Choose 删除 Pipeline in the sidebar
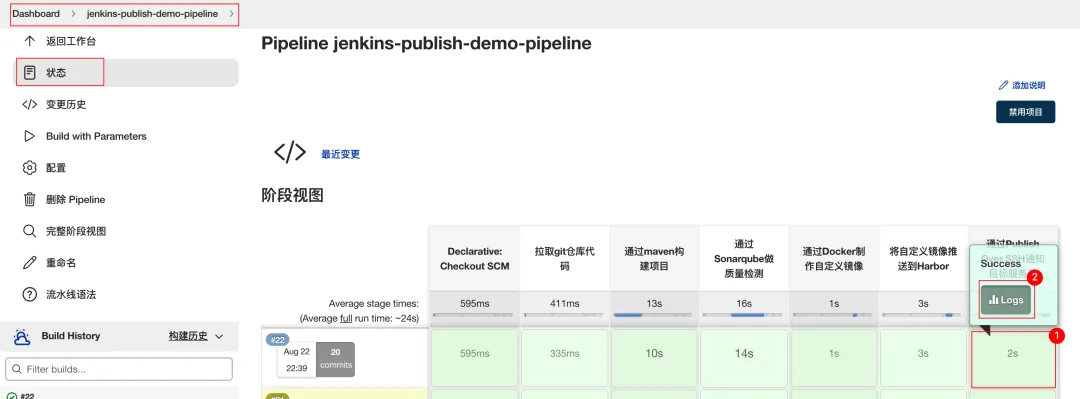 click(x=76, y=200)
